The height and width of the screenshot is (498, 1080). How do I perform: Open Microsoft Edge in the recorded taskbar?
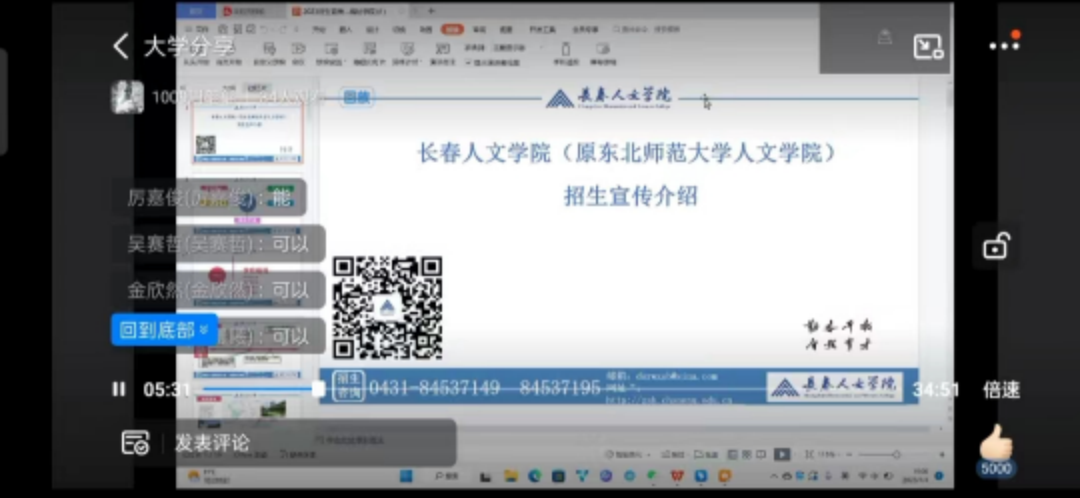click(x=534, y=476)
